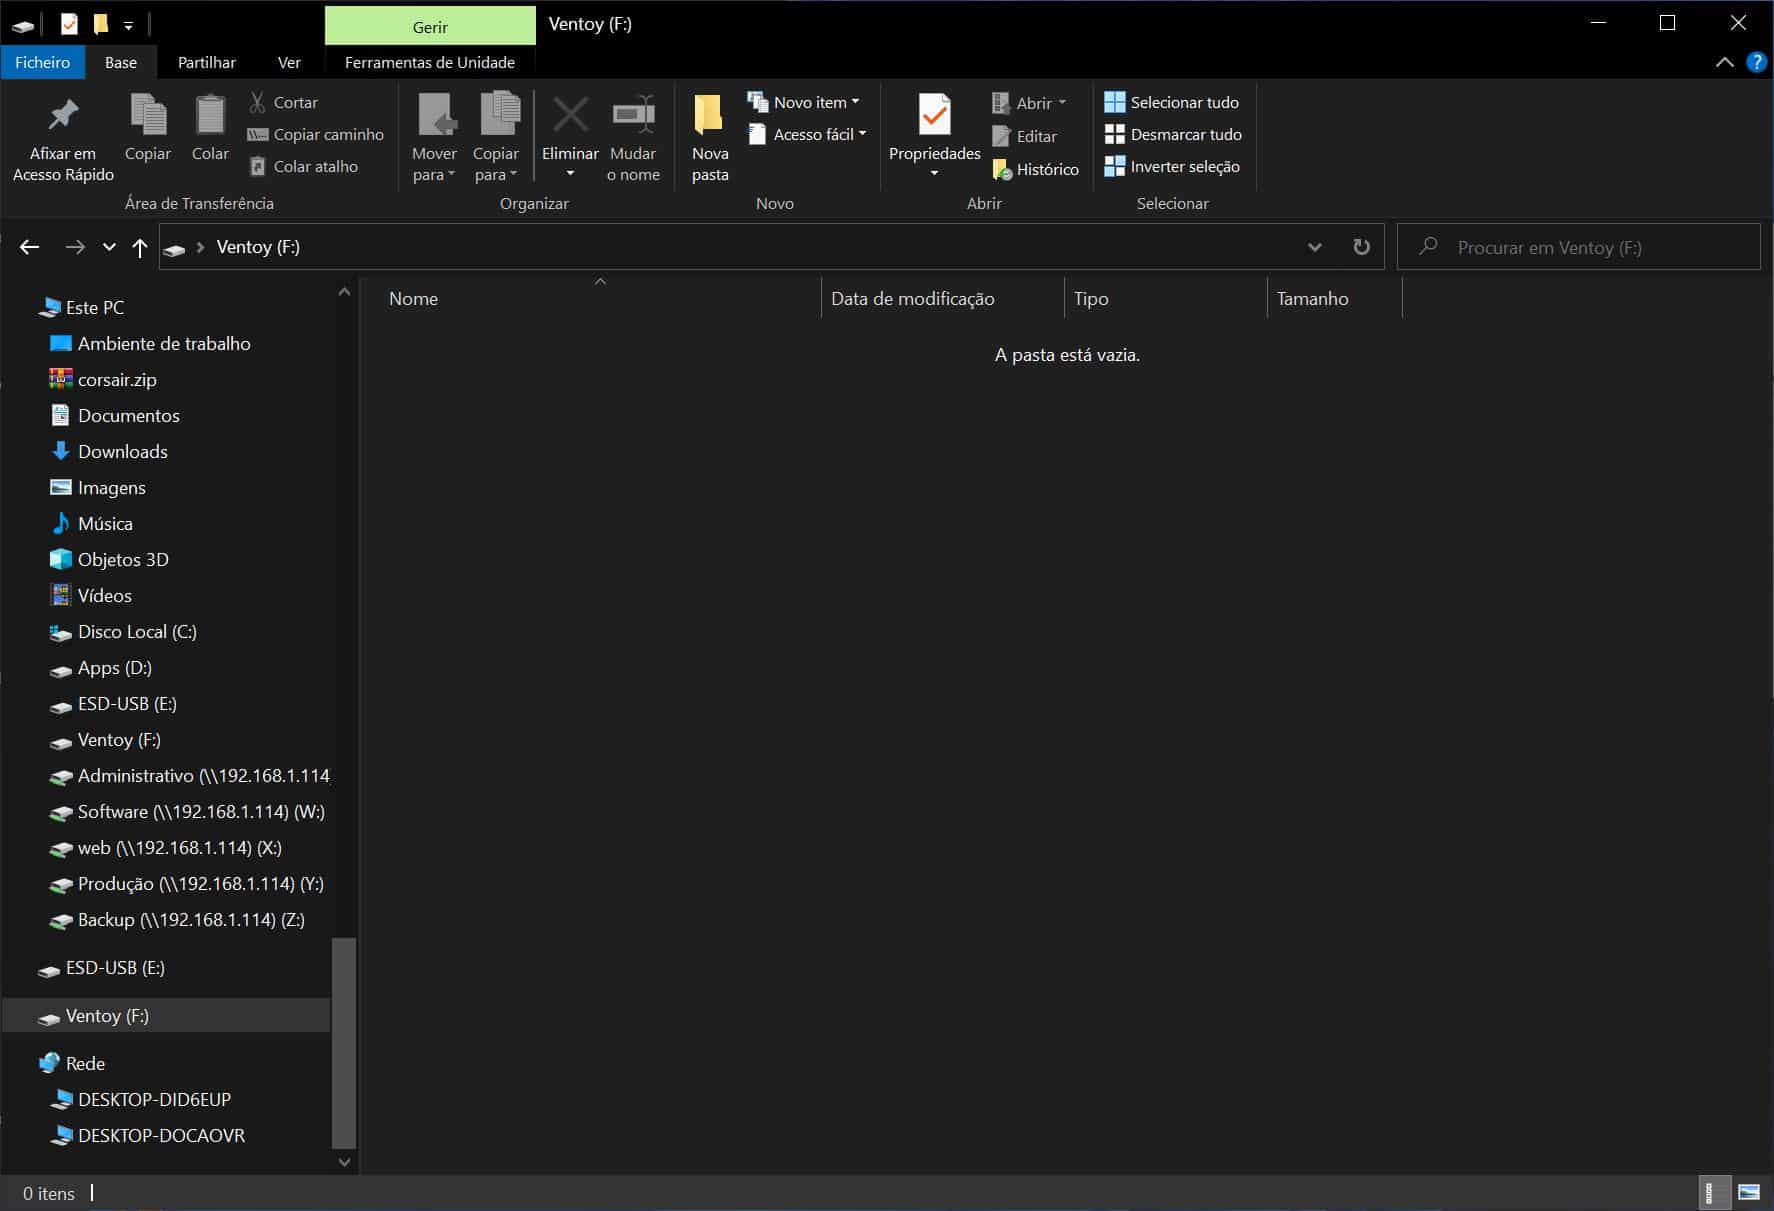Expand address bar history dropdown chevron
This screenshot has height=1211, width=1774.
1314,247
